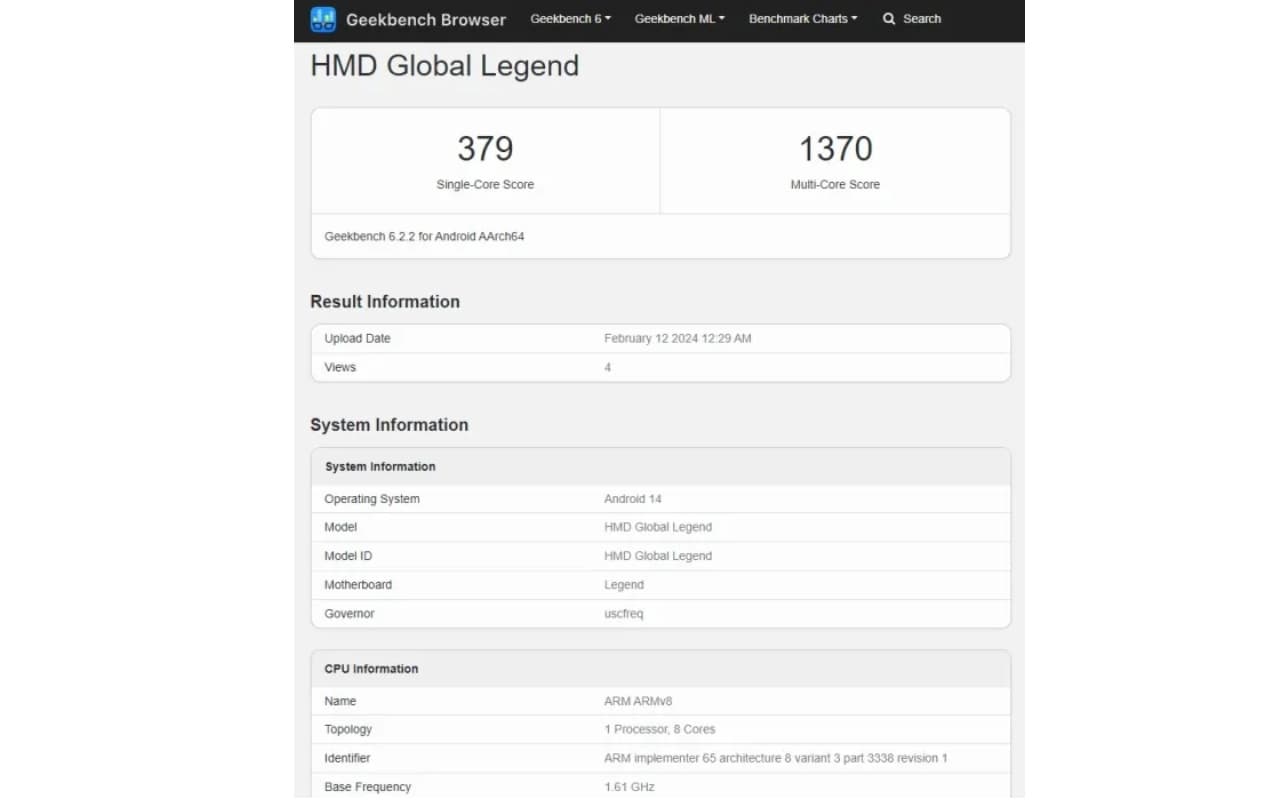Click the magnifying glass search icon

(889, 19)
